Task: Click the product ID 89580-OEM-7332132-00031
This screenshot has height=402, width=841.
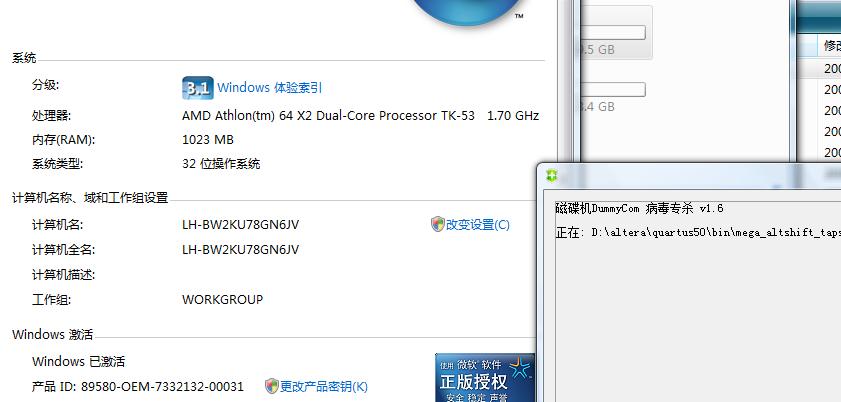Action: tap(162, 386)
